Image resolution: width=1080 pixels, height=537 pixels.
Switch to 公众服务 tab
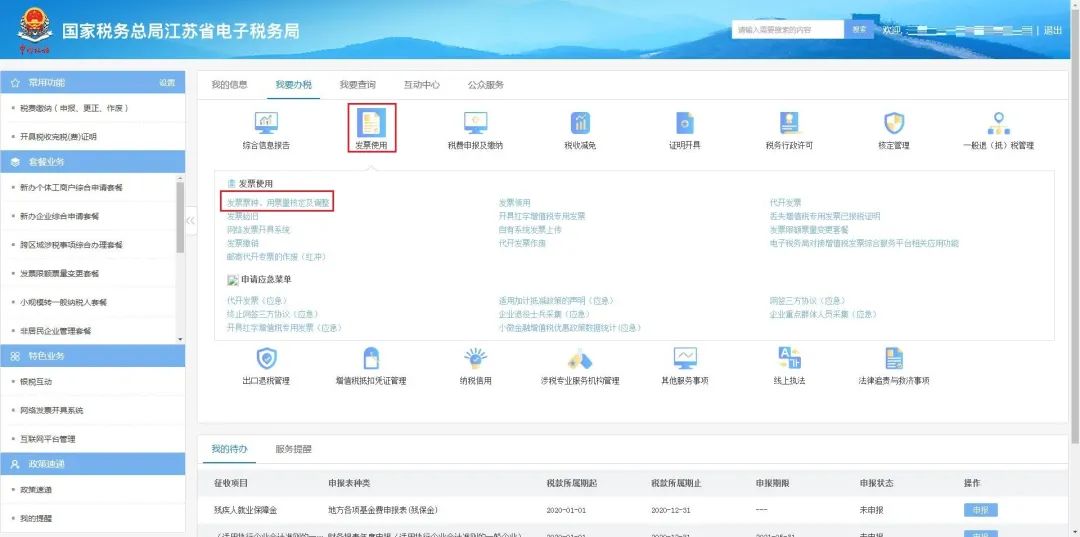(x=486, y=85)
